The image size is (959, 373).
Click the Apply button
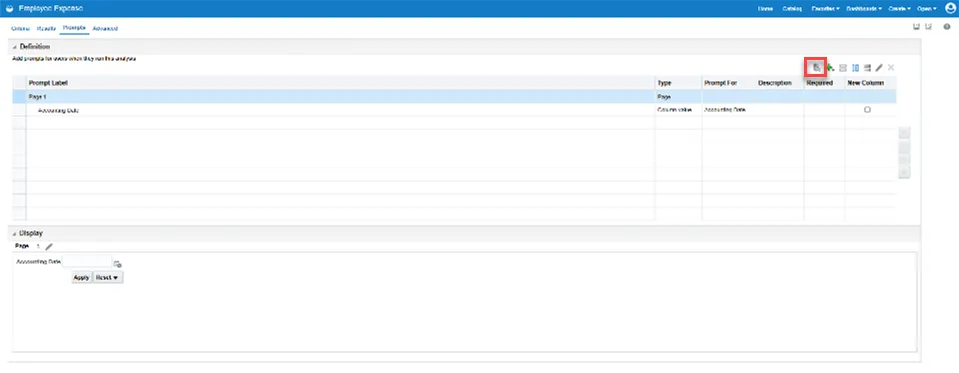(x=81, y=278)
